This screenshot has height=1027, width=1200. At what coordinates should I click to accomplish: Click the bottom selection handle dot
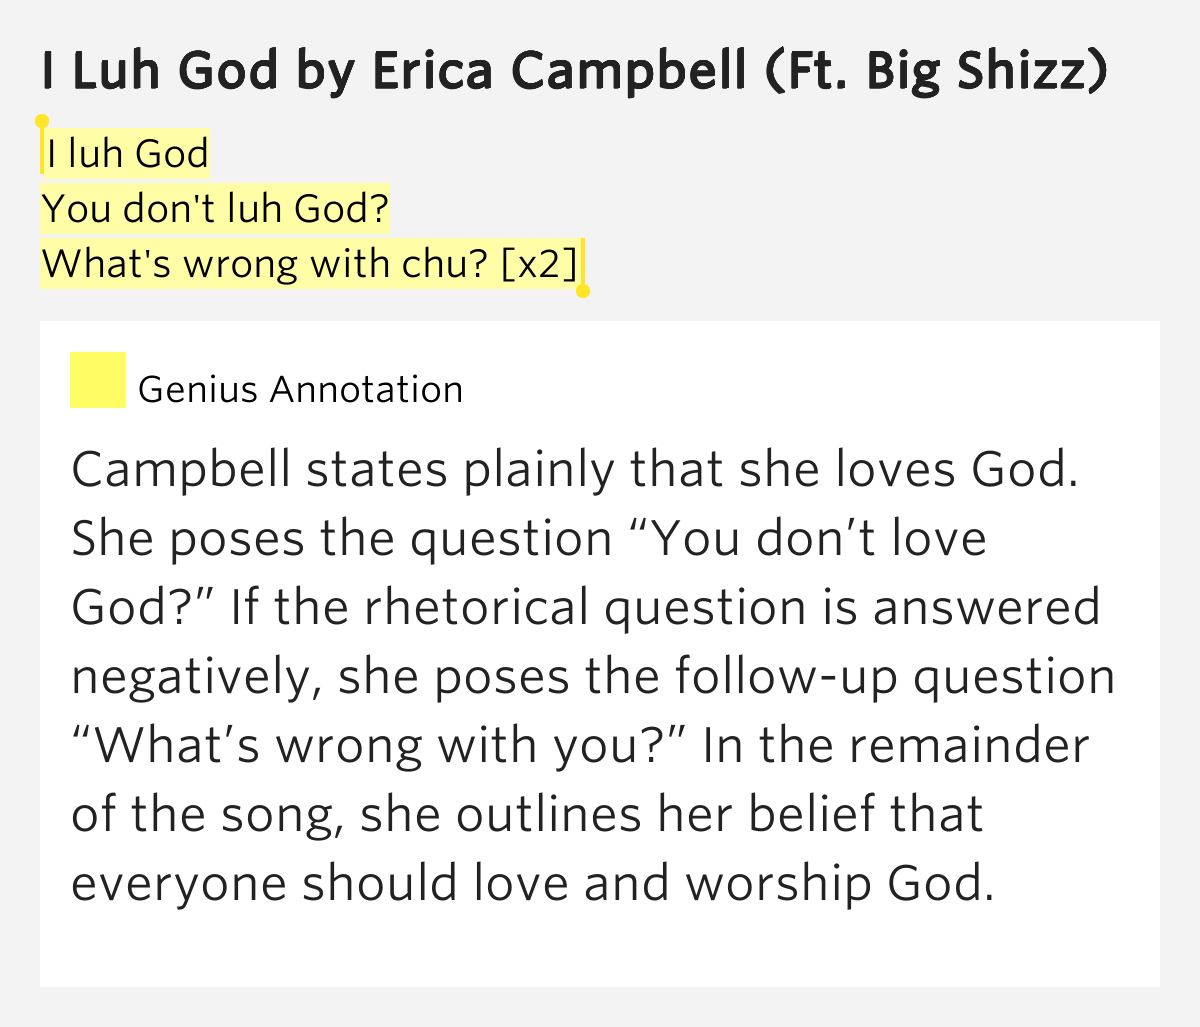[x=583, y=291]
